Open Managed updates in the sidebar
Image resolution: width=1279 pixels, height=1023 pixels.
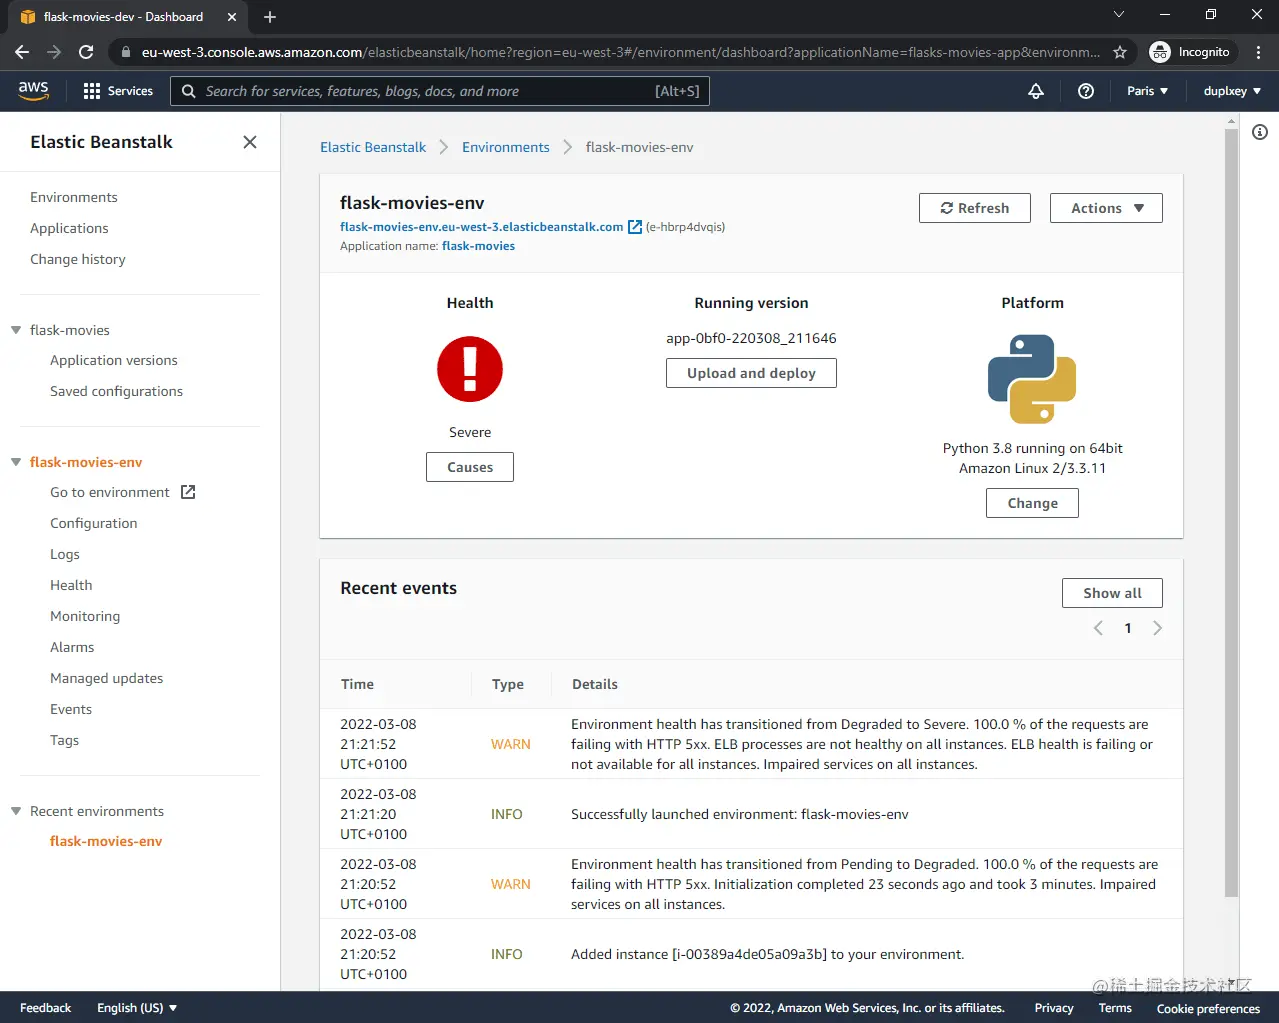pyautogui.click(x=107, y=678)
